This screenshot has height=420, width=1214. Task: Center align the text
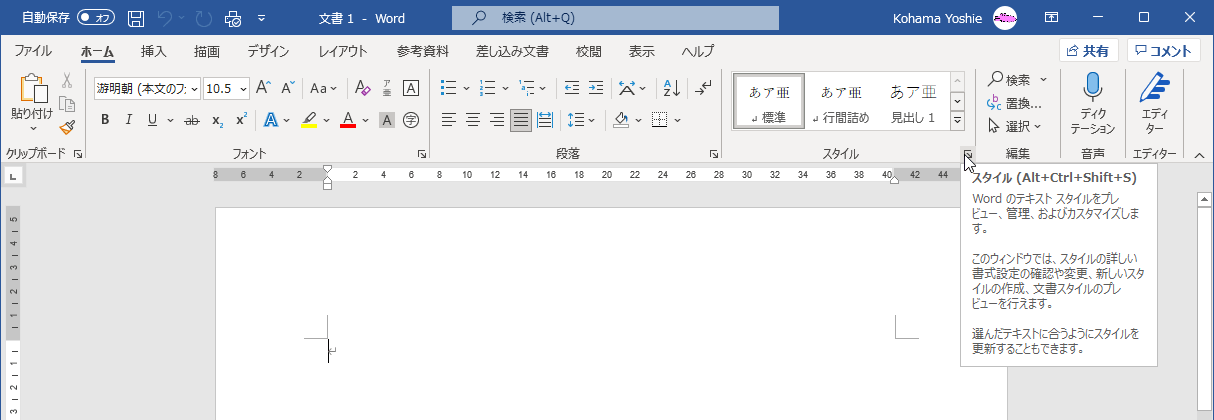473,121
